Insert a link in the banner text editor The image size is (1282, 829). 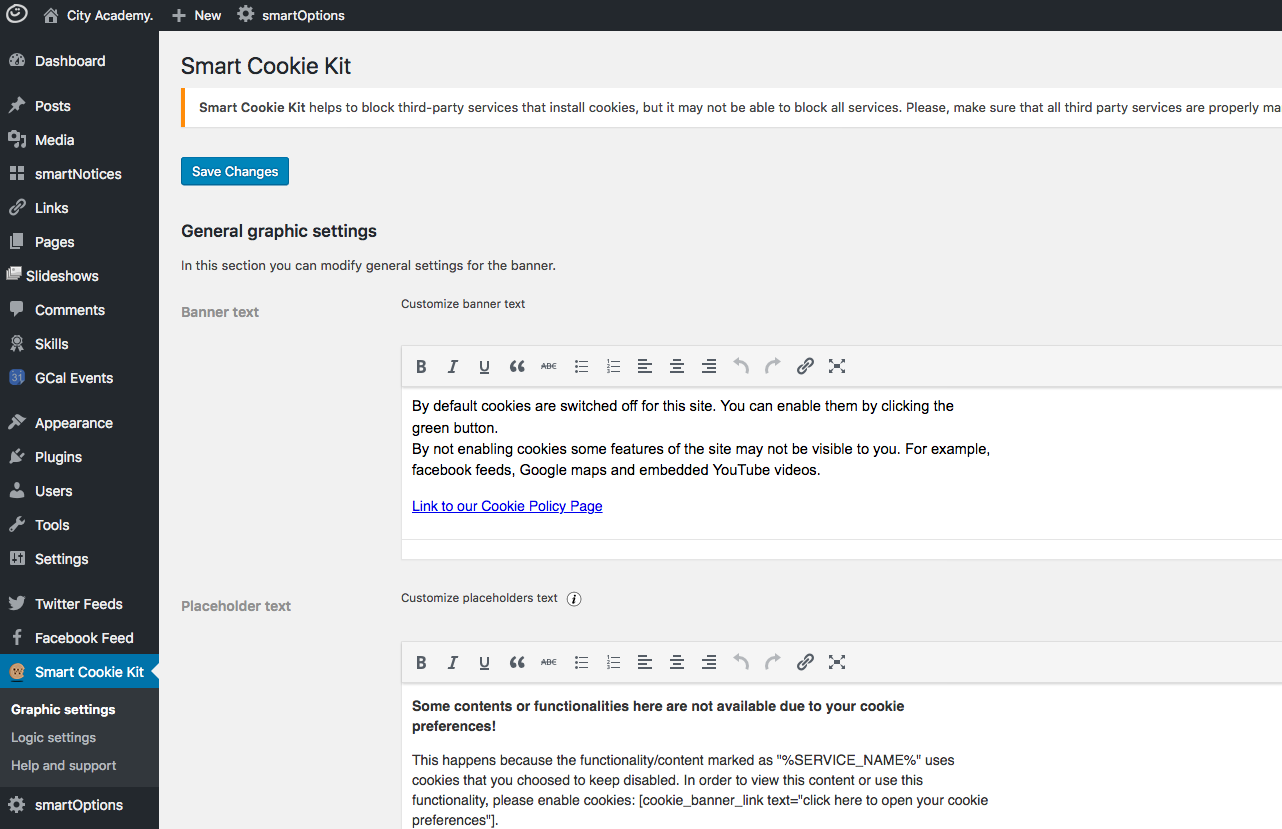click(805, 367)
